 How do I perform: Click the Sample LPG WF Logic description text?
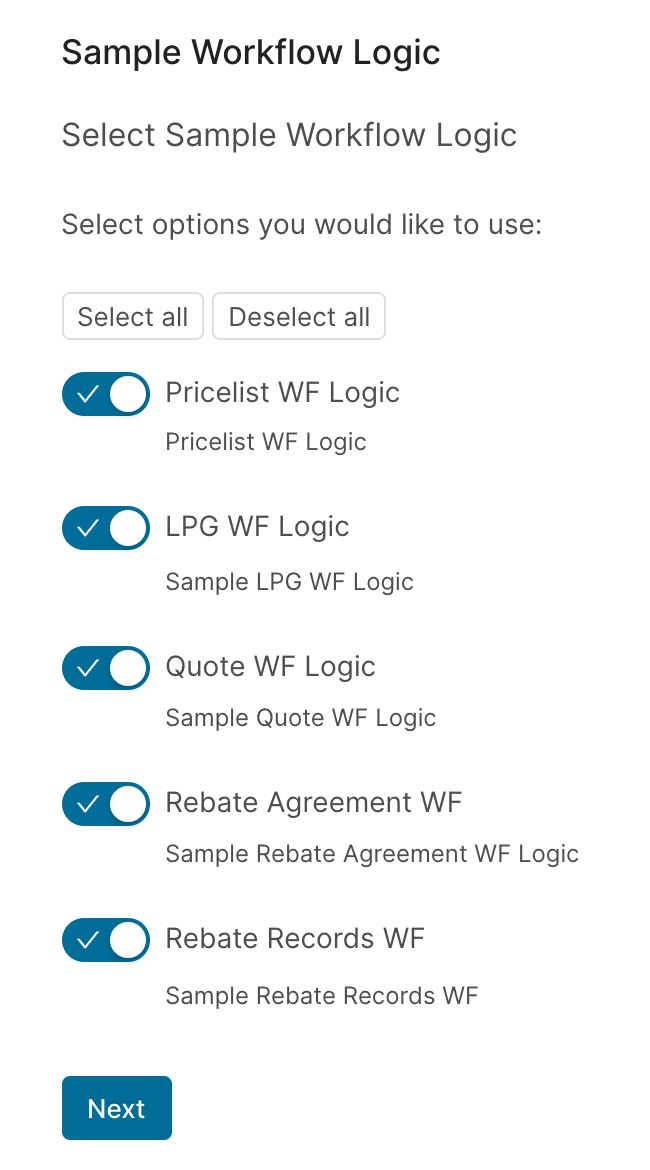tap(289, 581)
